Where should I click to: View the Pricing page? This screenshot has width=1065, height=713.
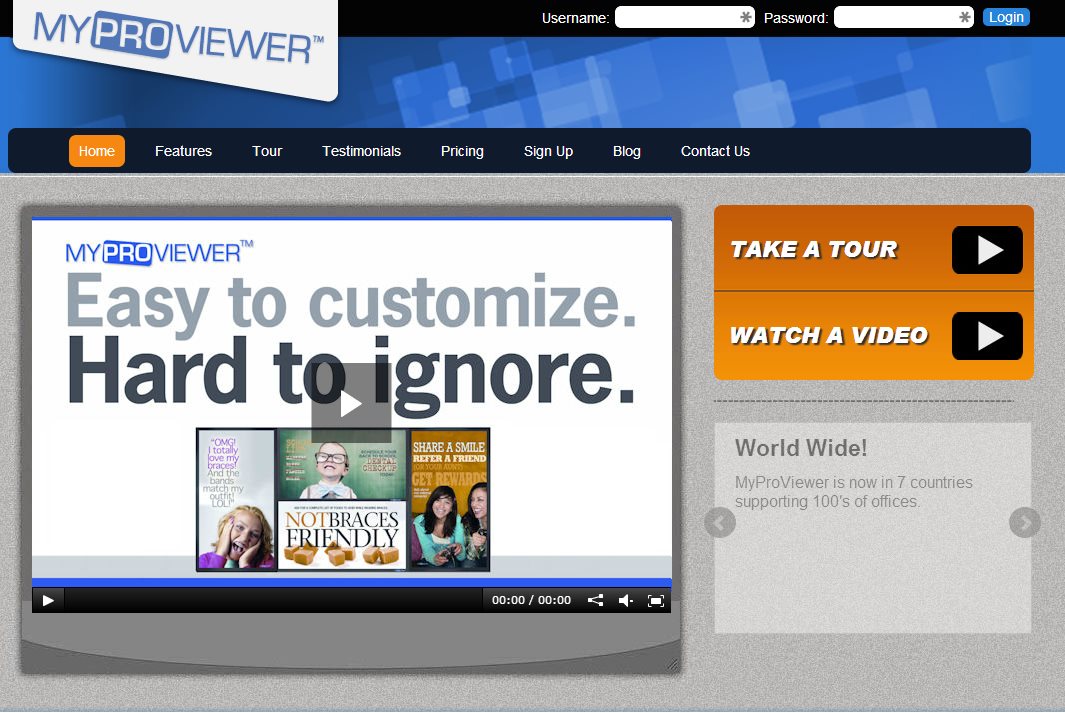pos(462,151)
